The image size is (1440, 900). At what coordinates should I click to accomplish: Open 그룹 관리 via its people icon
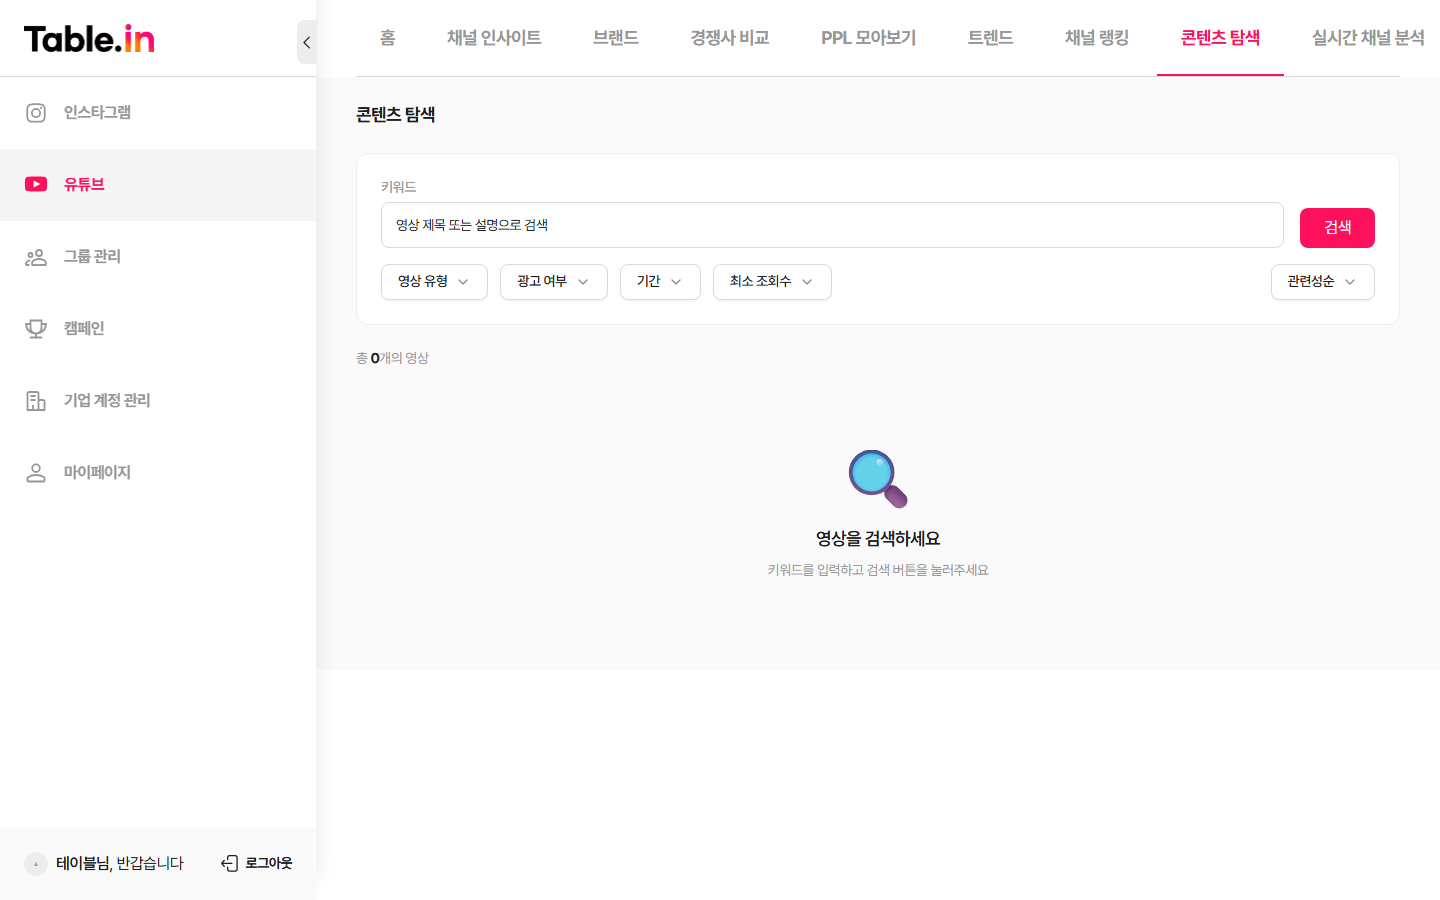36,256
